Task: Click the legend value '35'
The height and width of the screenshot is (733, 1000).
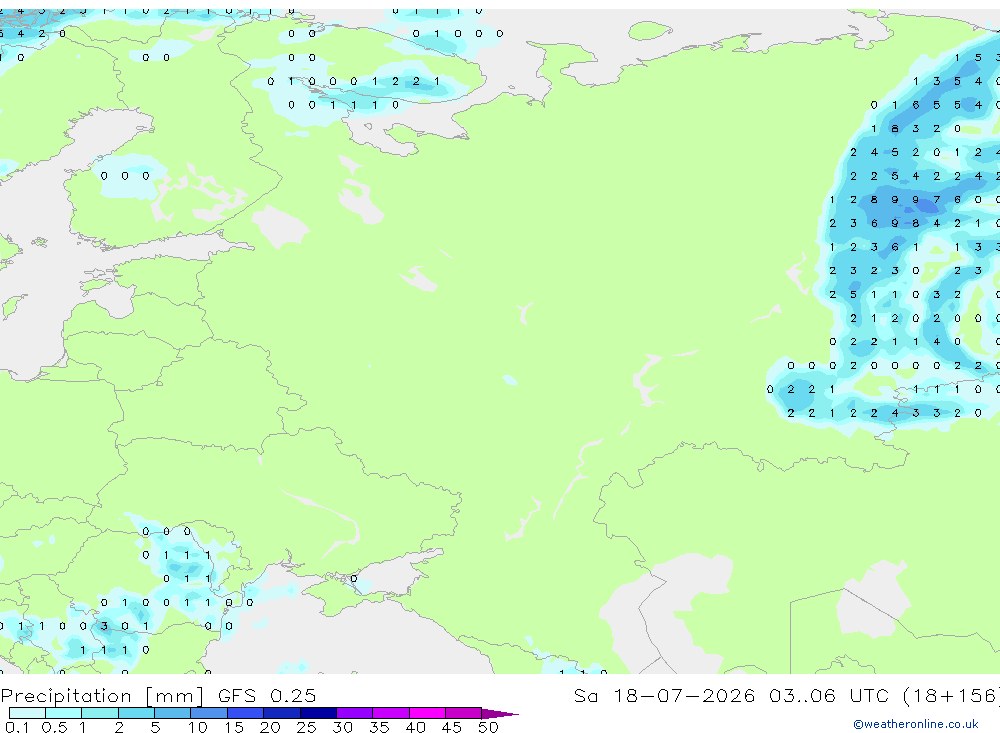Action: coord(379,727)
